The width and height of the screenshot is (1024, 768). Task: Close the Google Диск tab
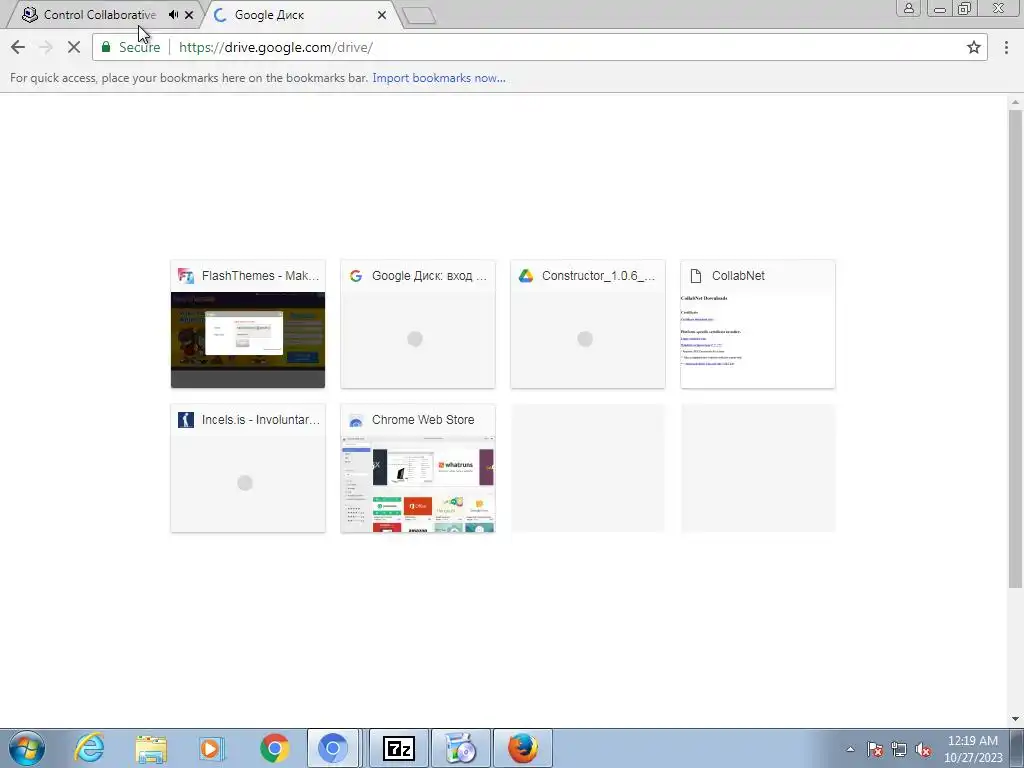tap(381, 14)
